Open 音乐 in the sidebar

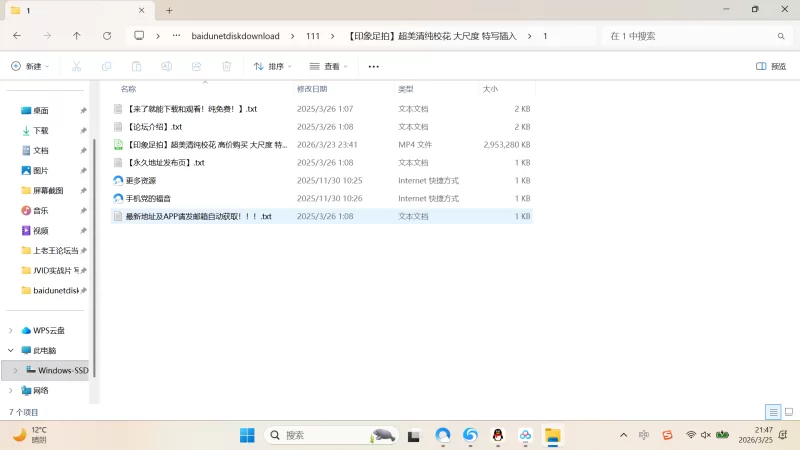click(x=41, y=211)
